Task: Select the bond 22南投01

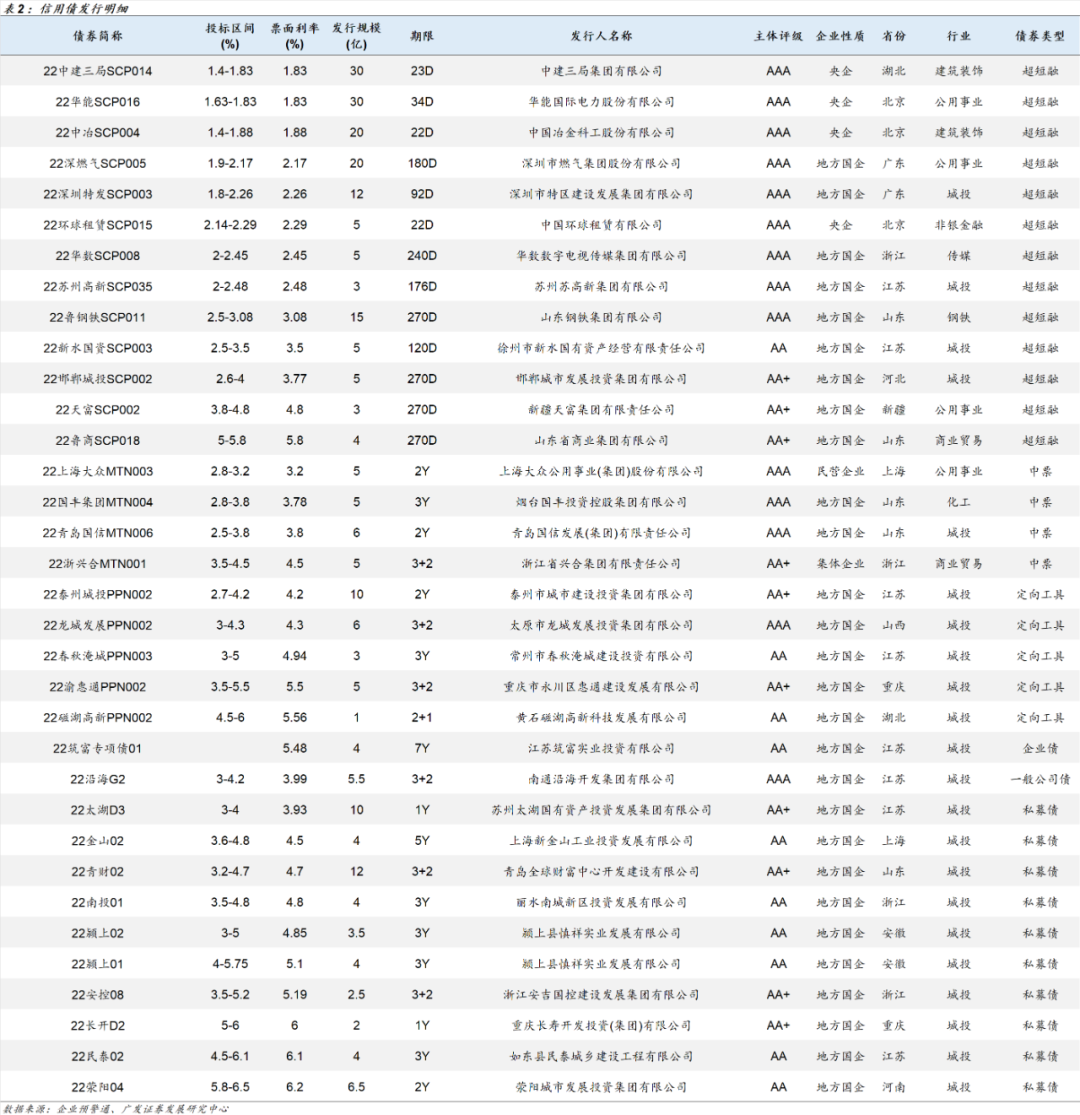Action: [97, 902]
